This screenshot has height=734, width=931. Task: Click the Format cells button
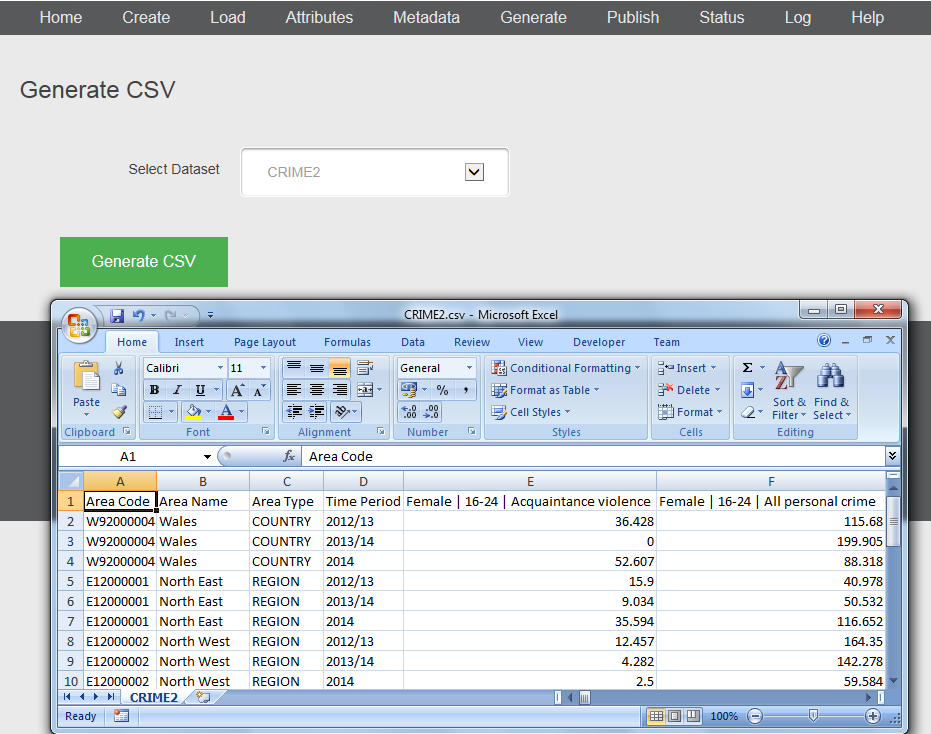coord(690,412)
